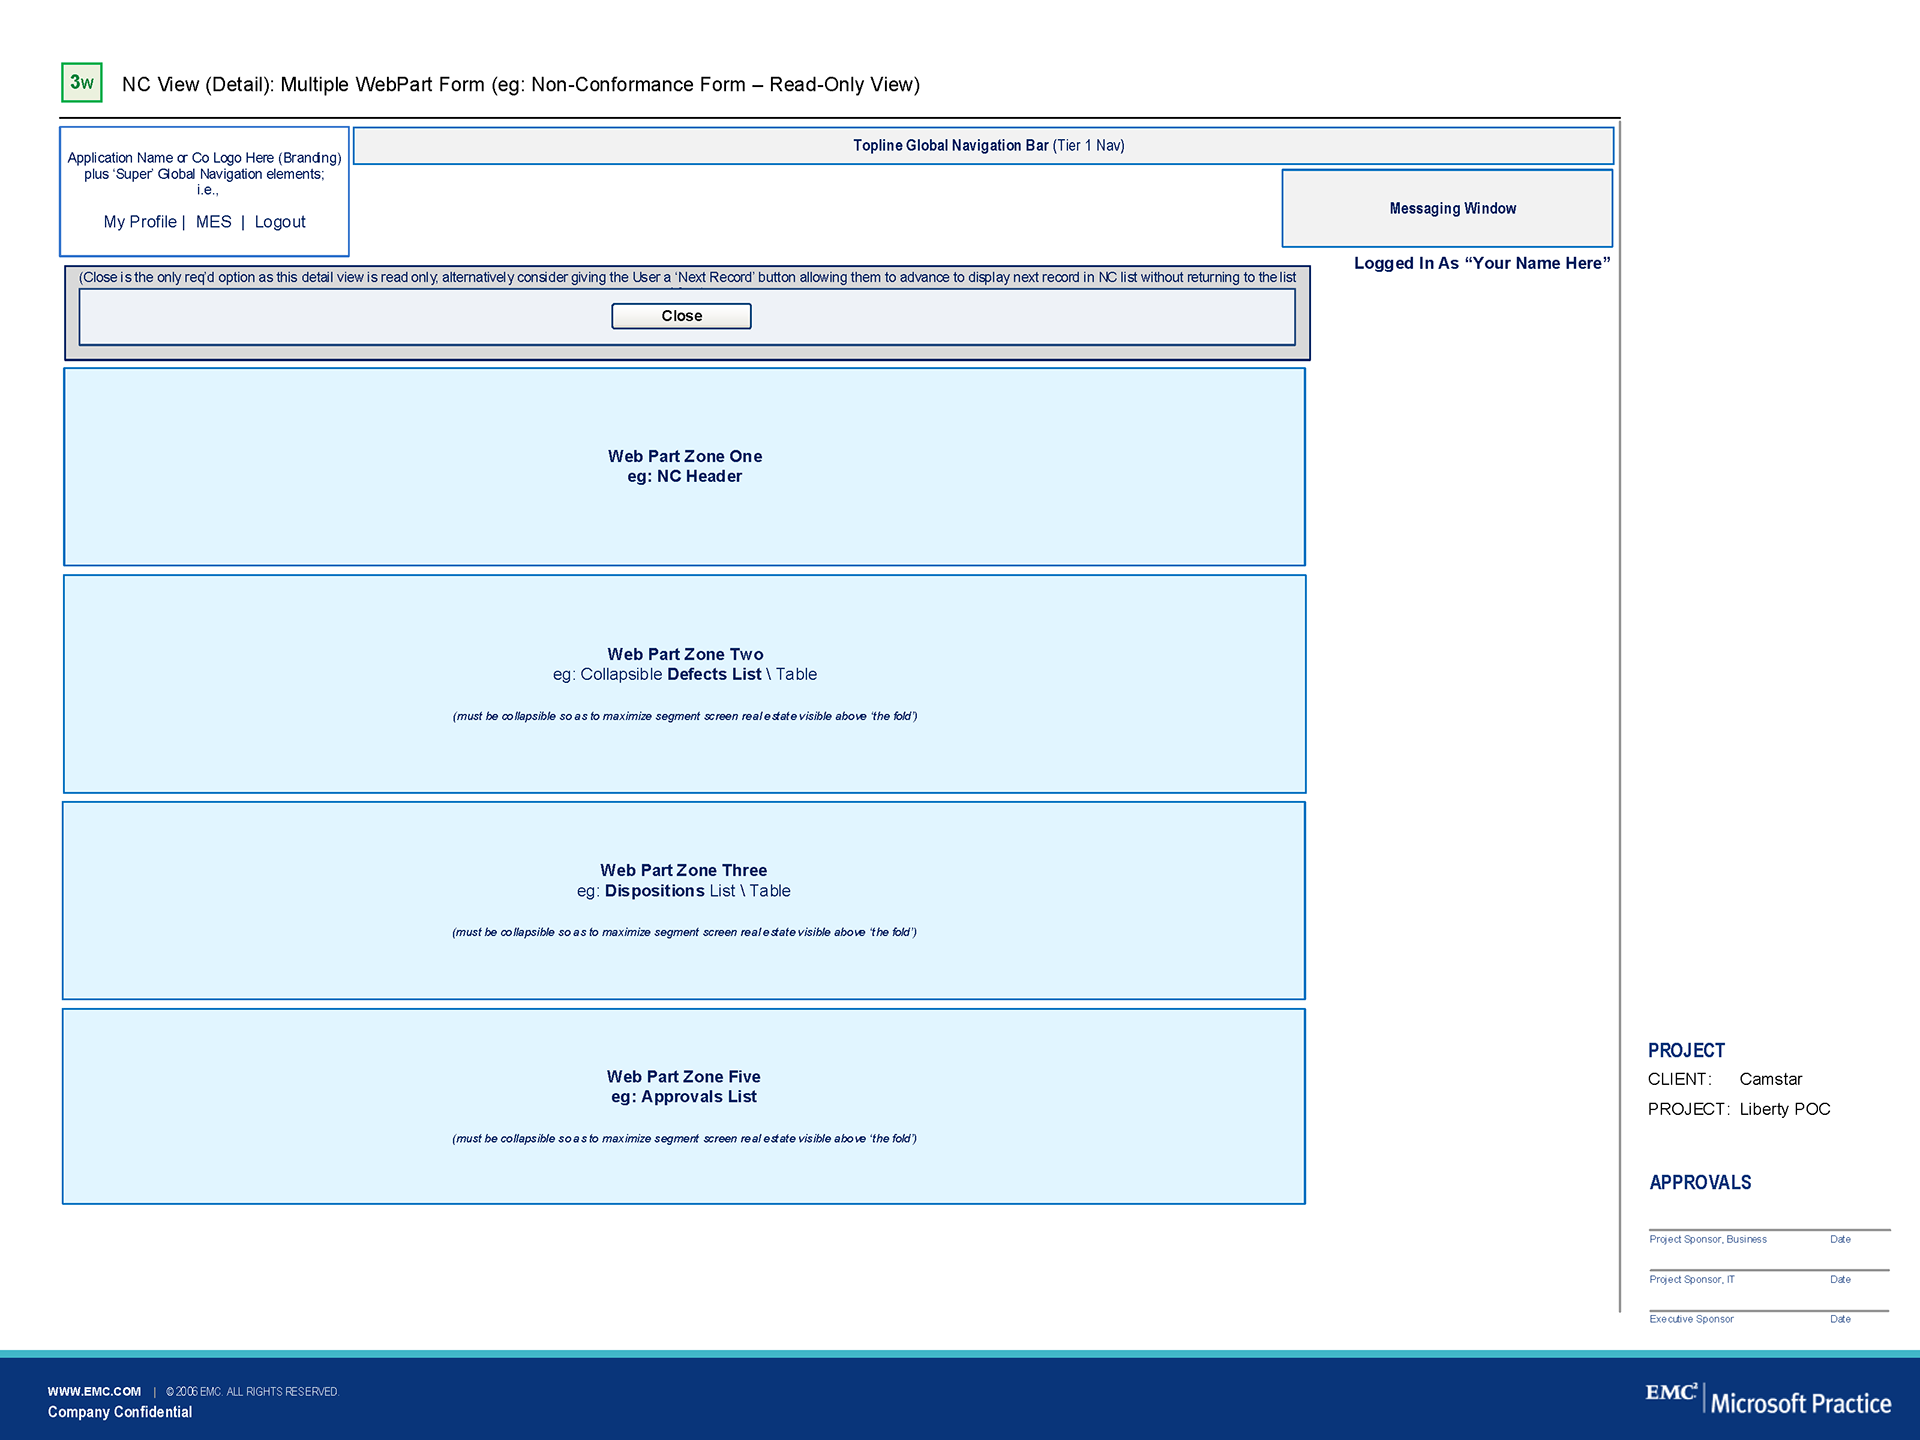Open the My Profile link
The width and height of the screenshot is (1920, 1440).
140,222
